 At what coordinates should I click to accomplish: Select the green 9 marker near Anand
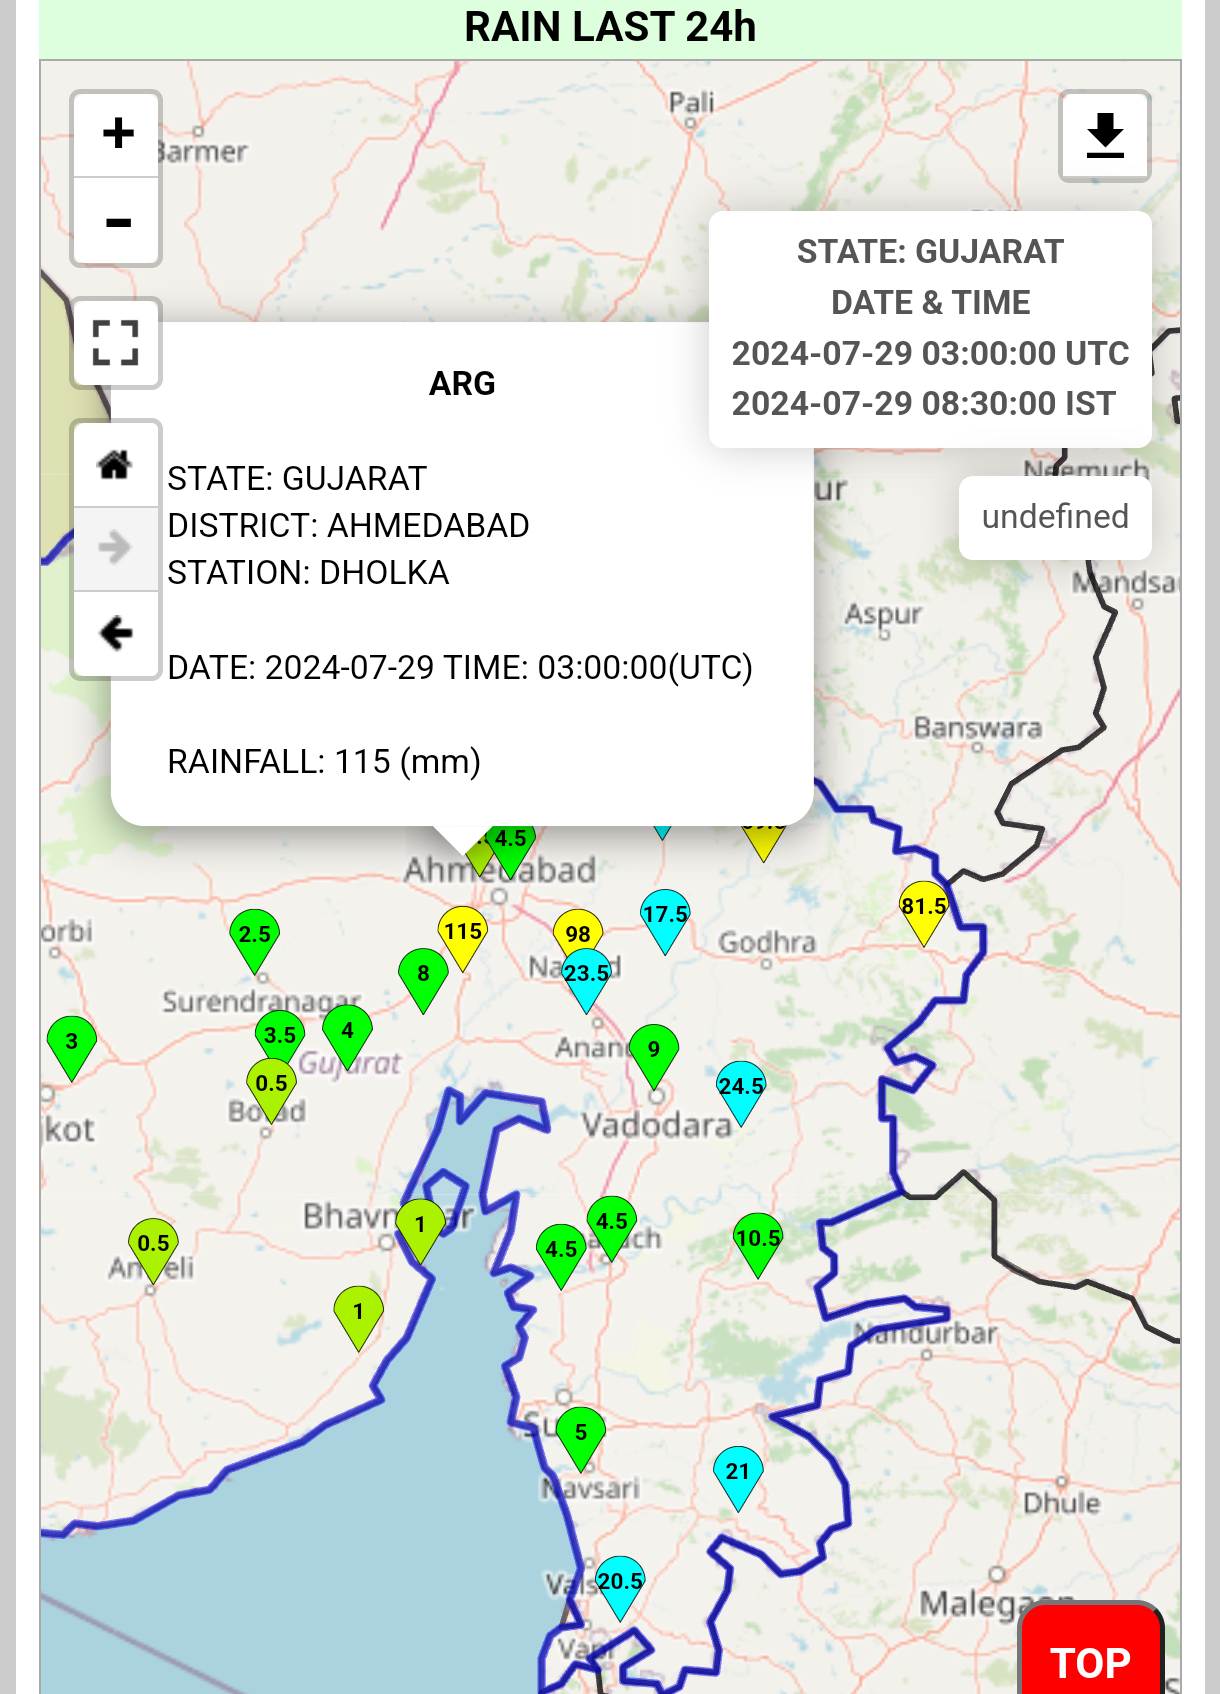[654, 1051]
